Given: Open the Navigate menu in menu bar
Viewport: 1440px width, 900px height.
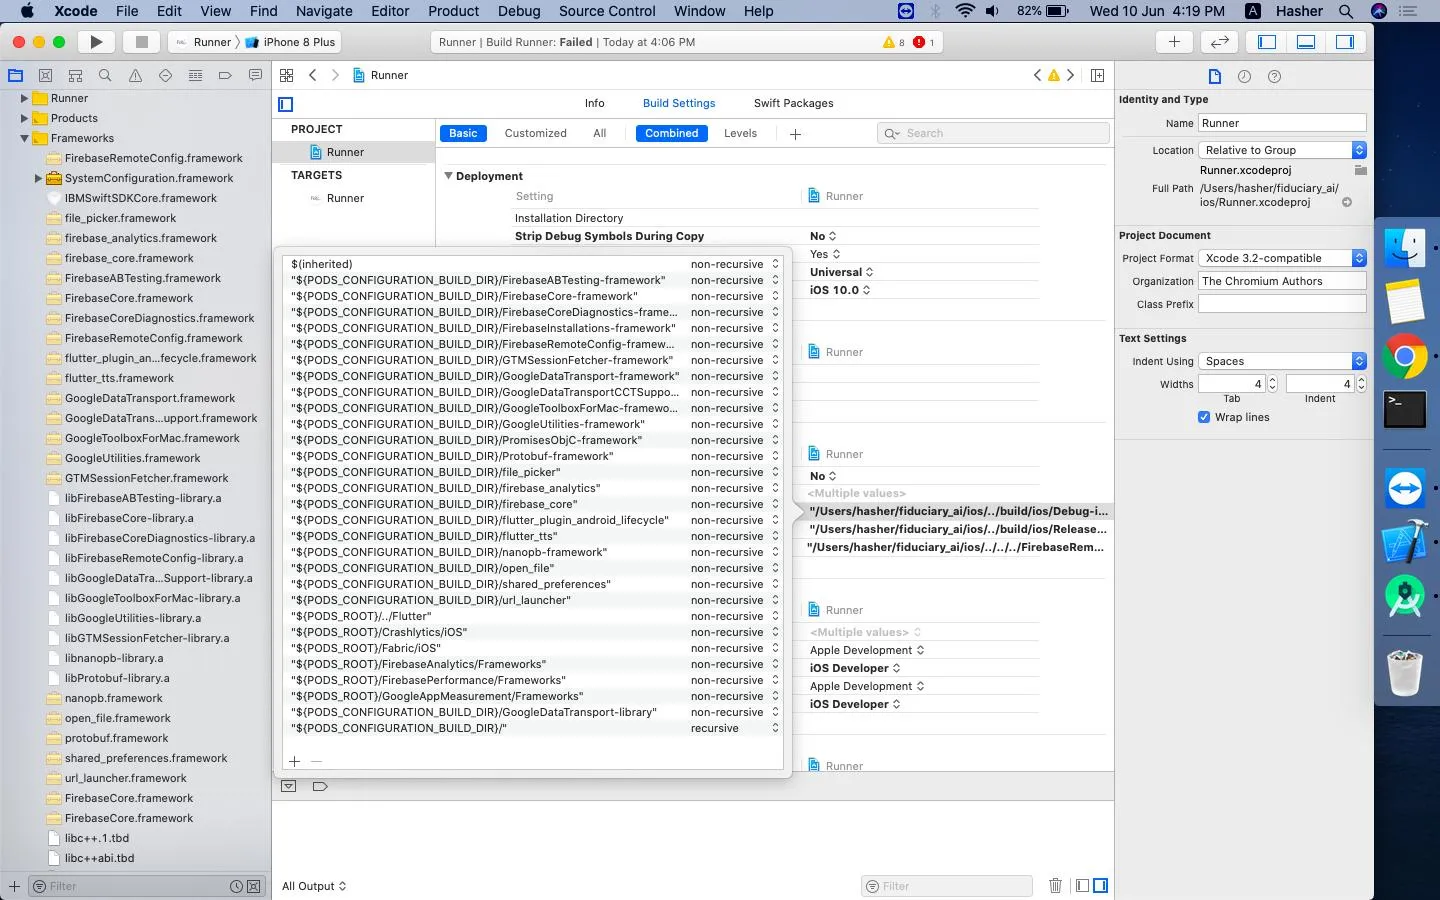Looking at the screenshot, I should (x=324, y=11).
